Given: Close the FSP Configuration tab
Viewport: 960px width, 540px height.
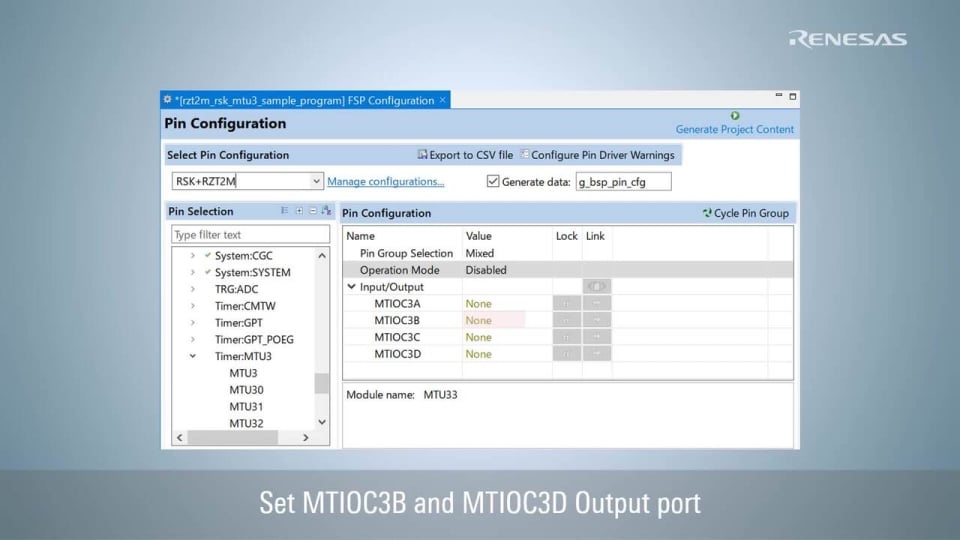Looking at the screenshot, I should [443, 100].
